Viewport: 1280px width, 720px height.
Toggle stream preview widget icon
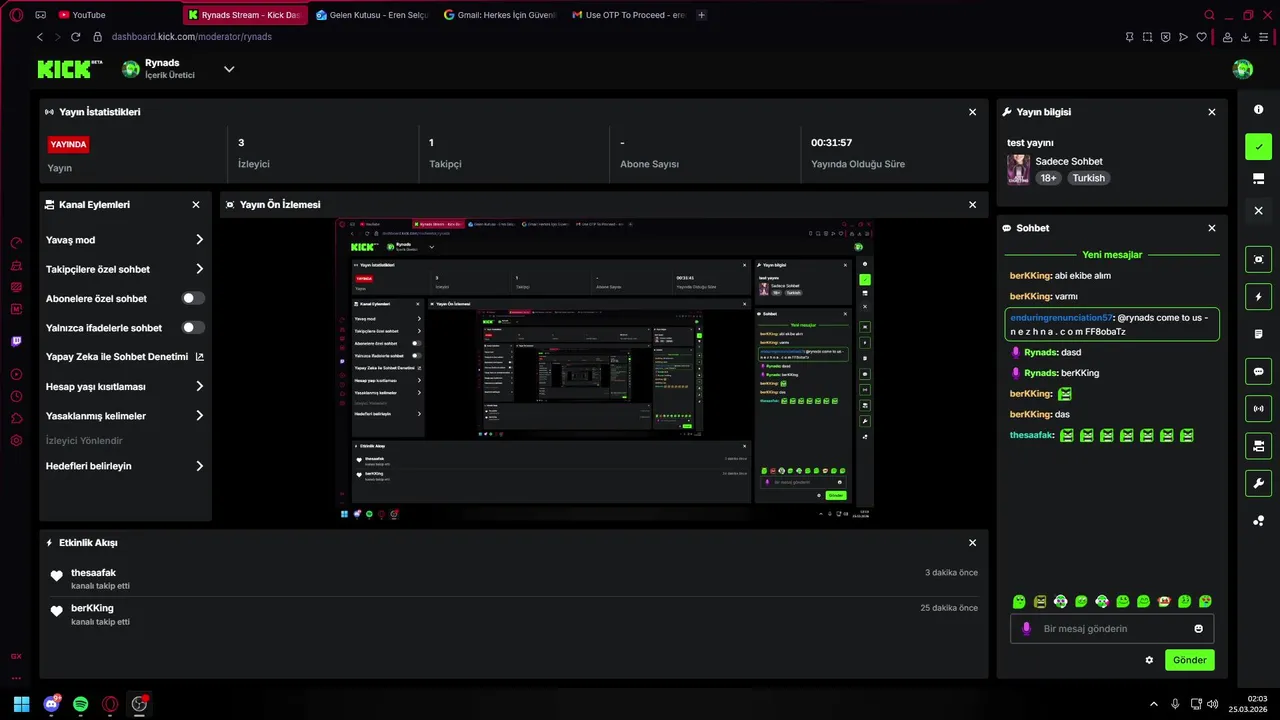click(x=1258, y=259)
